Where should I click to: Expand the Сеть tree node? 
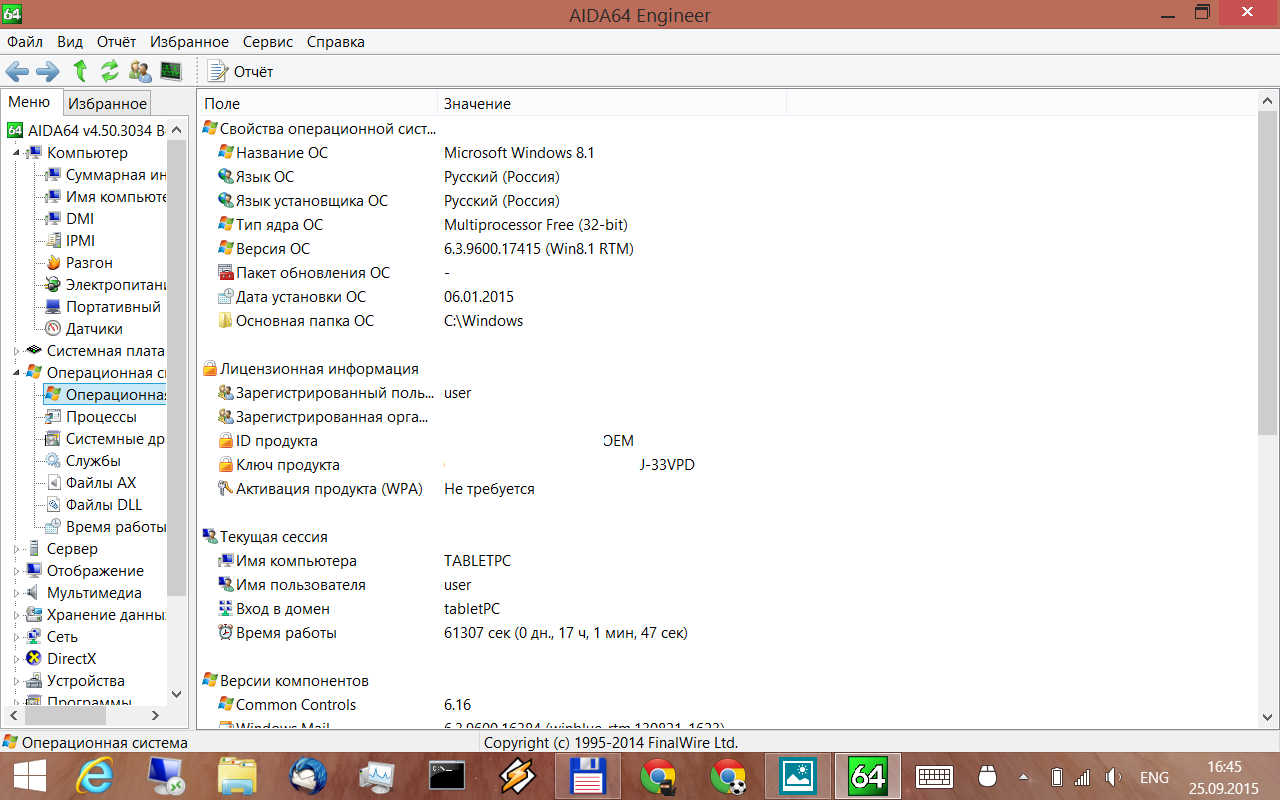(x=16, y=637)
